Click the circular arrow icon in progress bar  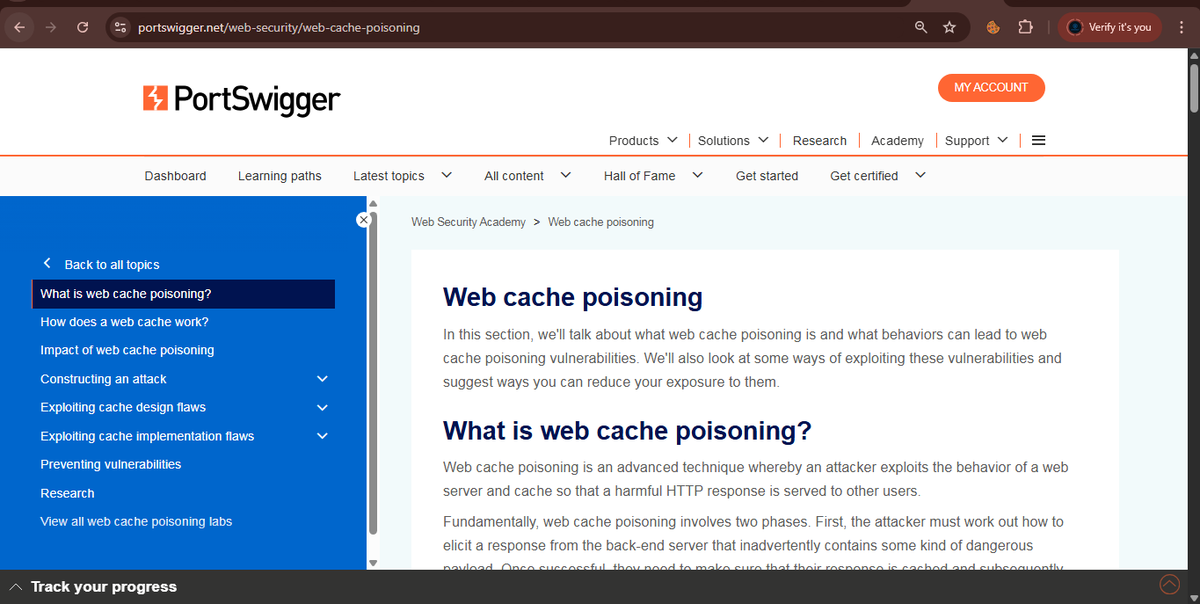pos(1169,584)
